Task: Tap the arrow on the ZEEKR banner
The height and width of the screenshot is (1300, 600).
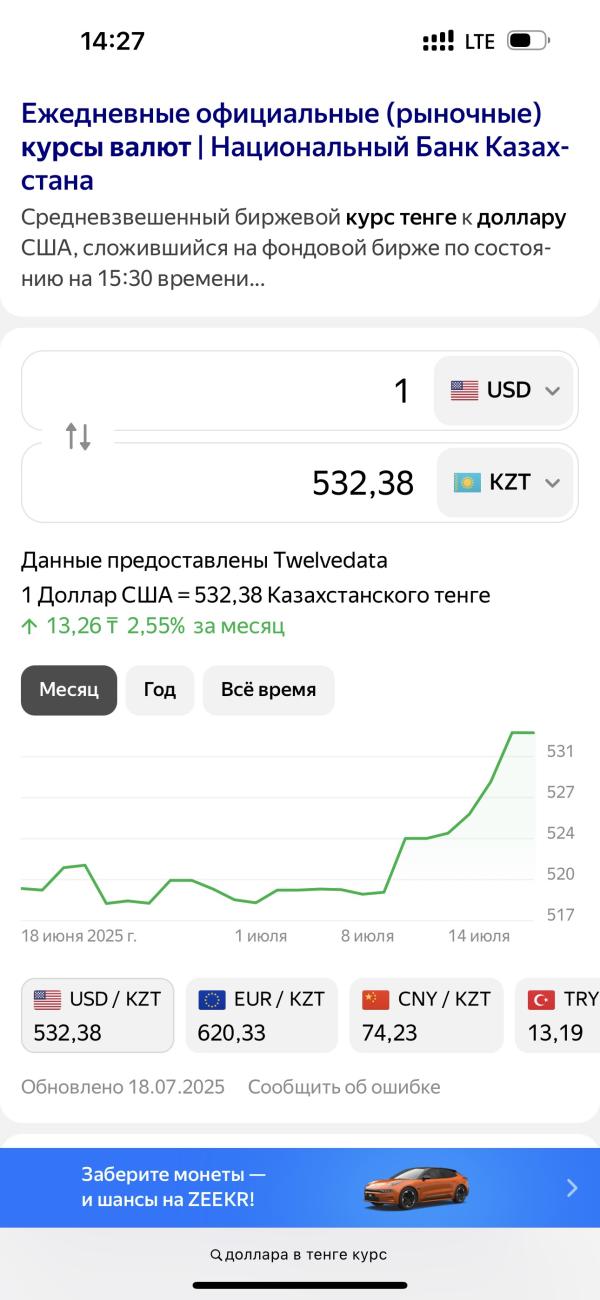Action: pos(572,1188)
